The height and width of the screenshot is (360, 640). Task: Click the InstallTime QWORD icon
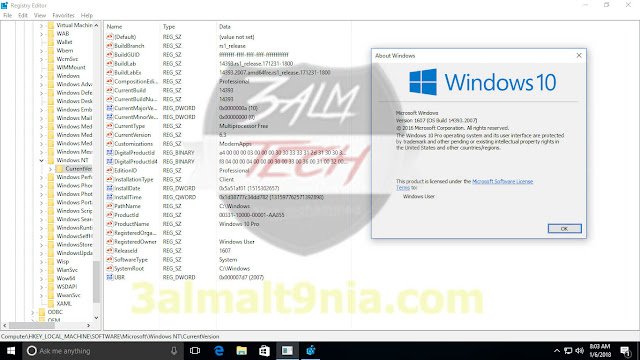click(109, 197)
